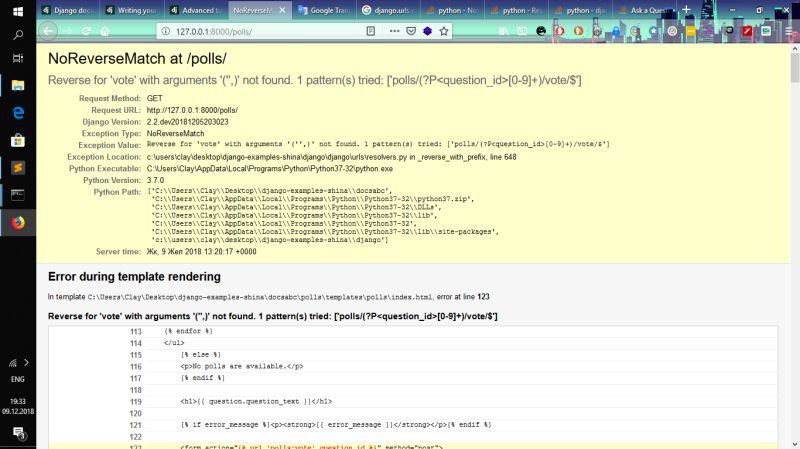The width and height of the screenshot is (800, 449).
Task: Click the purple hexagon extension icon
Action: pyautogui.click(x=428, y=31)
